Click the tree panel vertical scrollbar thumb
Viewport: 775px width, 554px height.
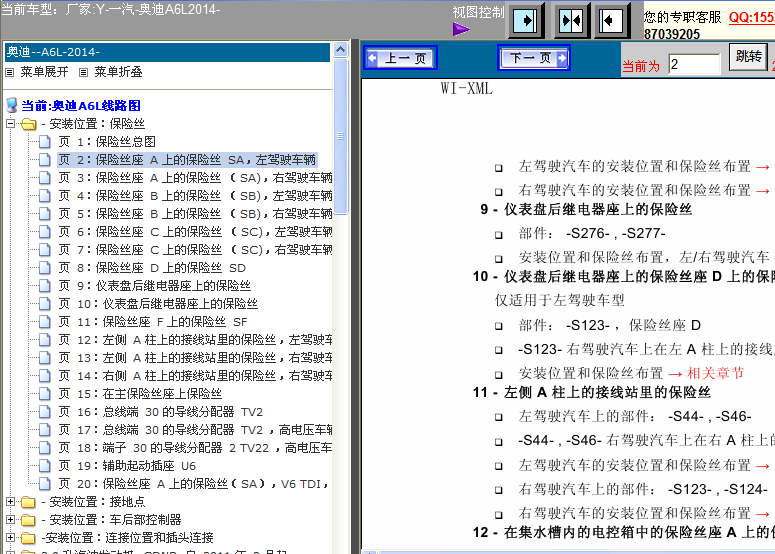[340, 136]
